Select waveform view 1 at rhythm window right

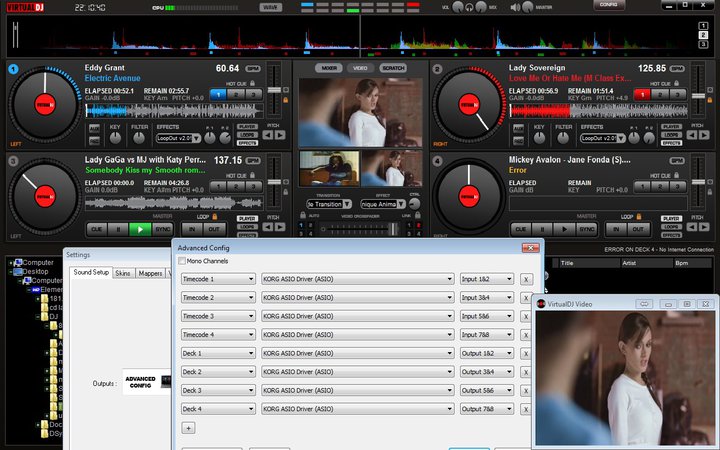pyautogui.click(x=703, y=26)
